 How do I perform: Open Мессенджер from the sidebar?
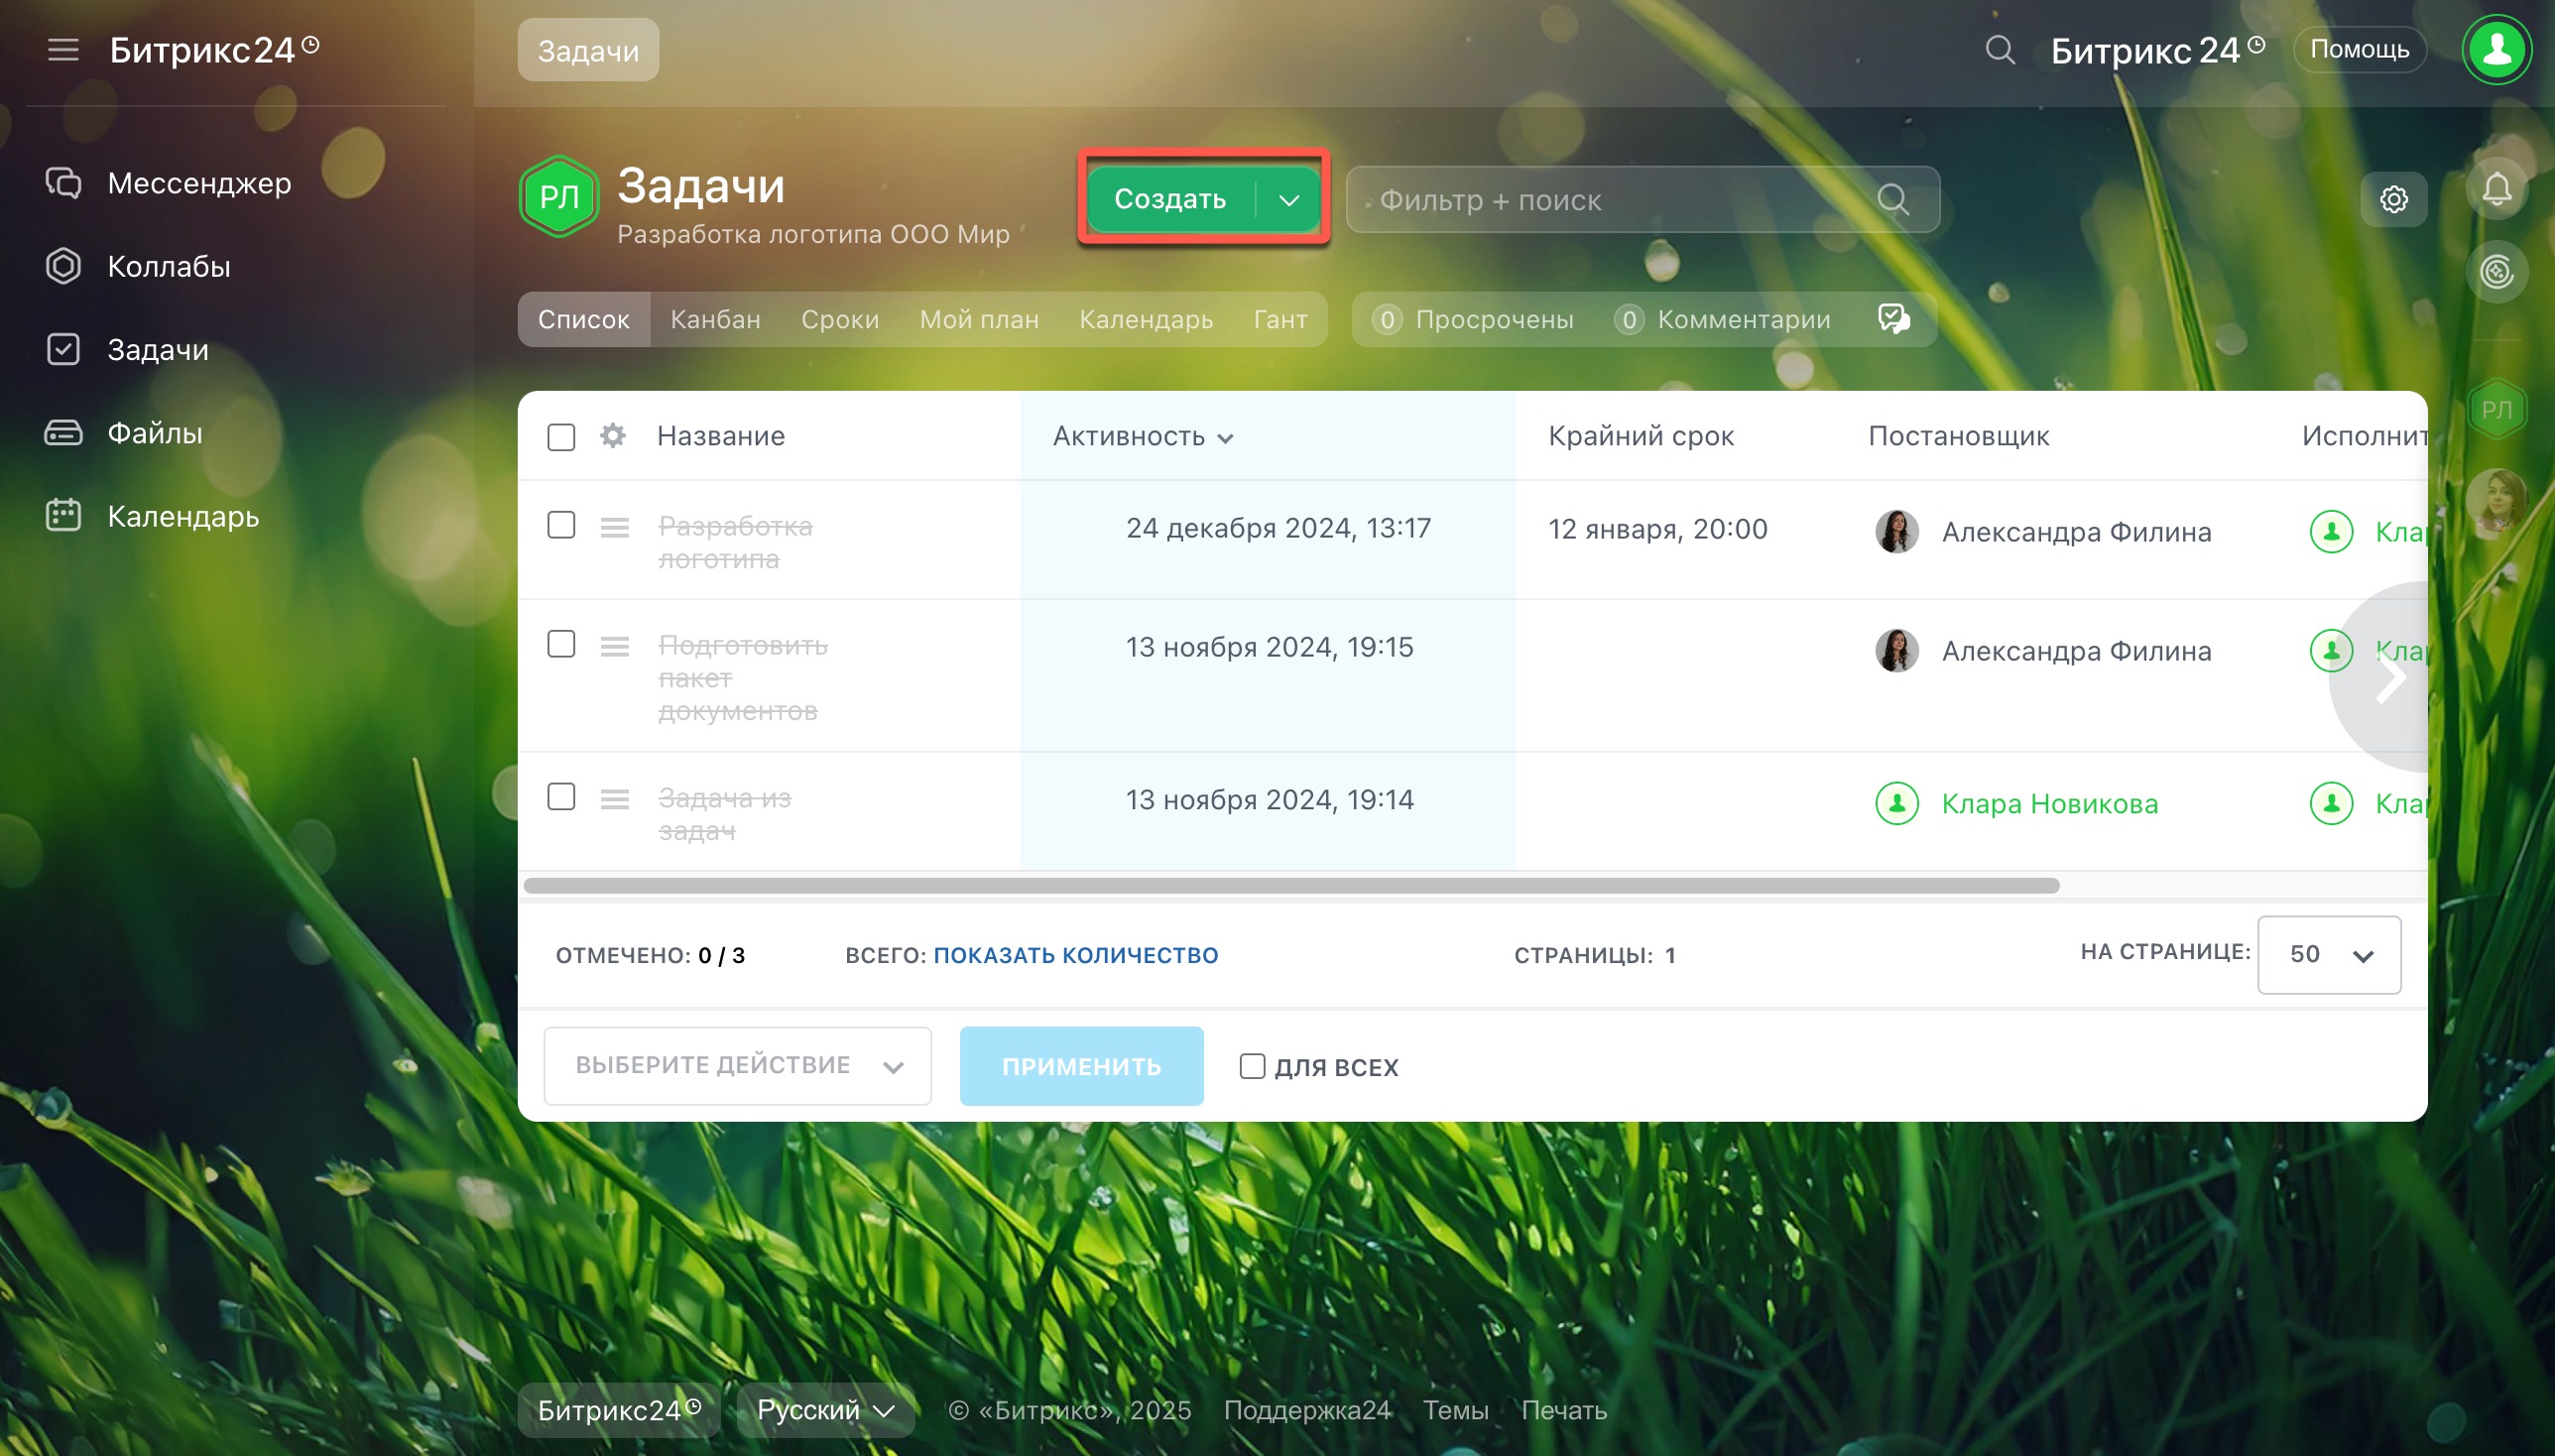[168, 183]
